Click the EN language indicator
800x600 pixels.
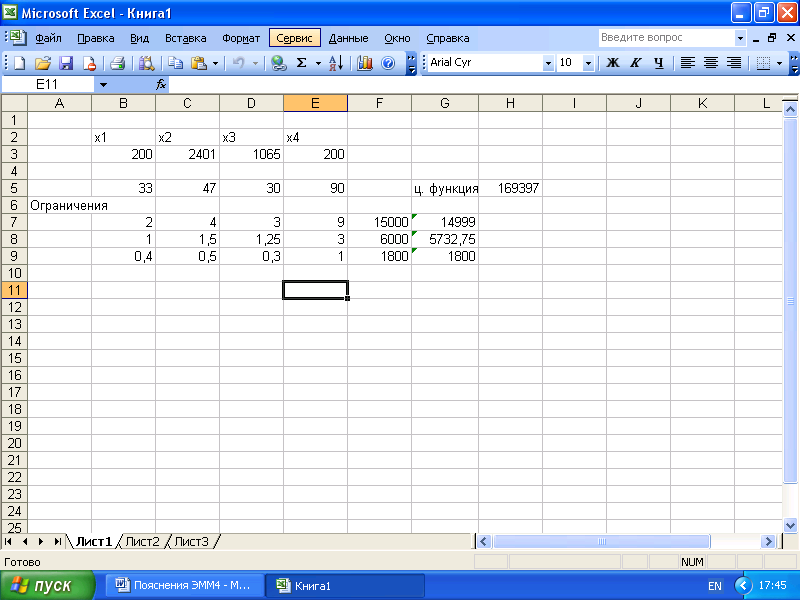coord(715,586)
